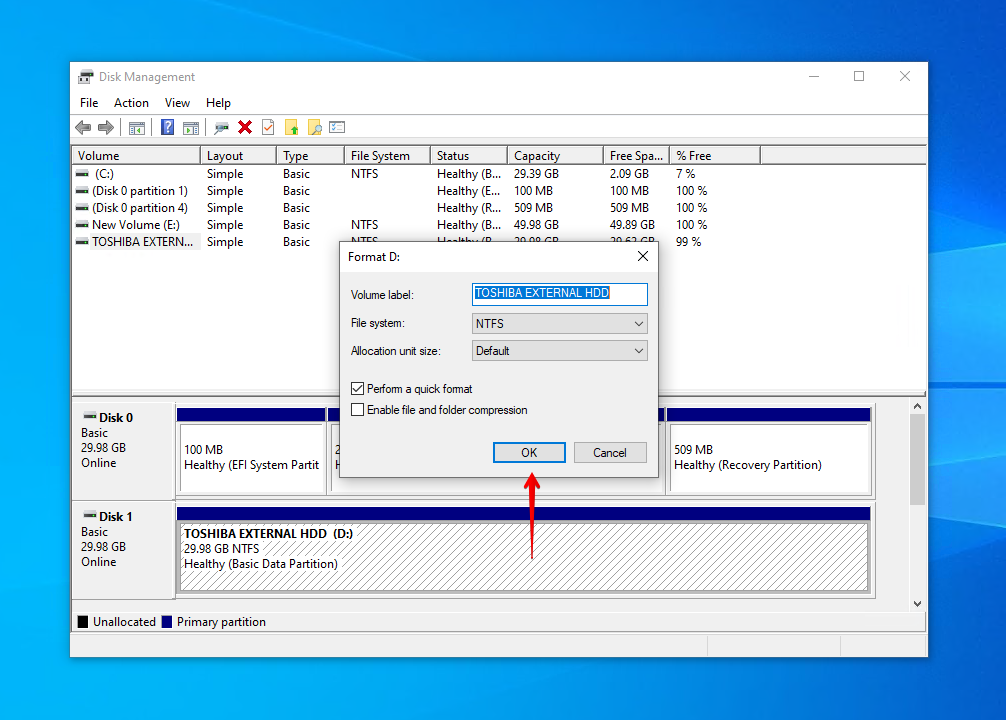Click the Disk 0 drive icon
Viewport: 1006px width, 720px height.
click(90, 416)
